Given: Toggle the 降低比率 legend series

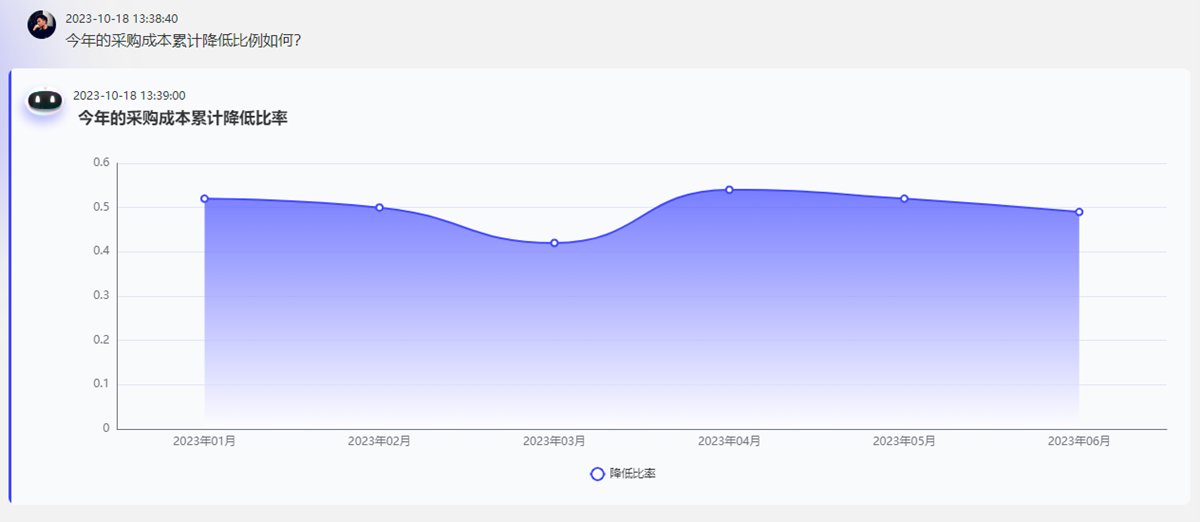Looking at the screenshot, I should click(x=623, y=473).
